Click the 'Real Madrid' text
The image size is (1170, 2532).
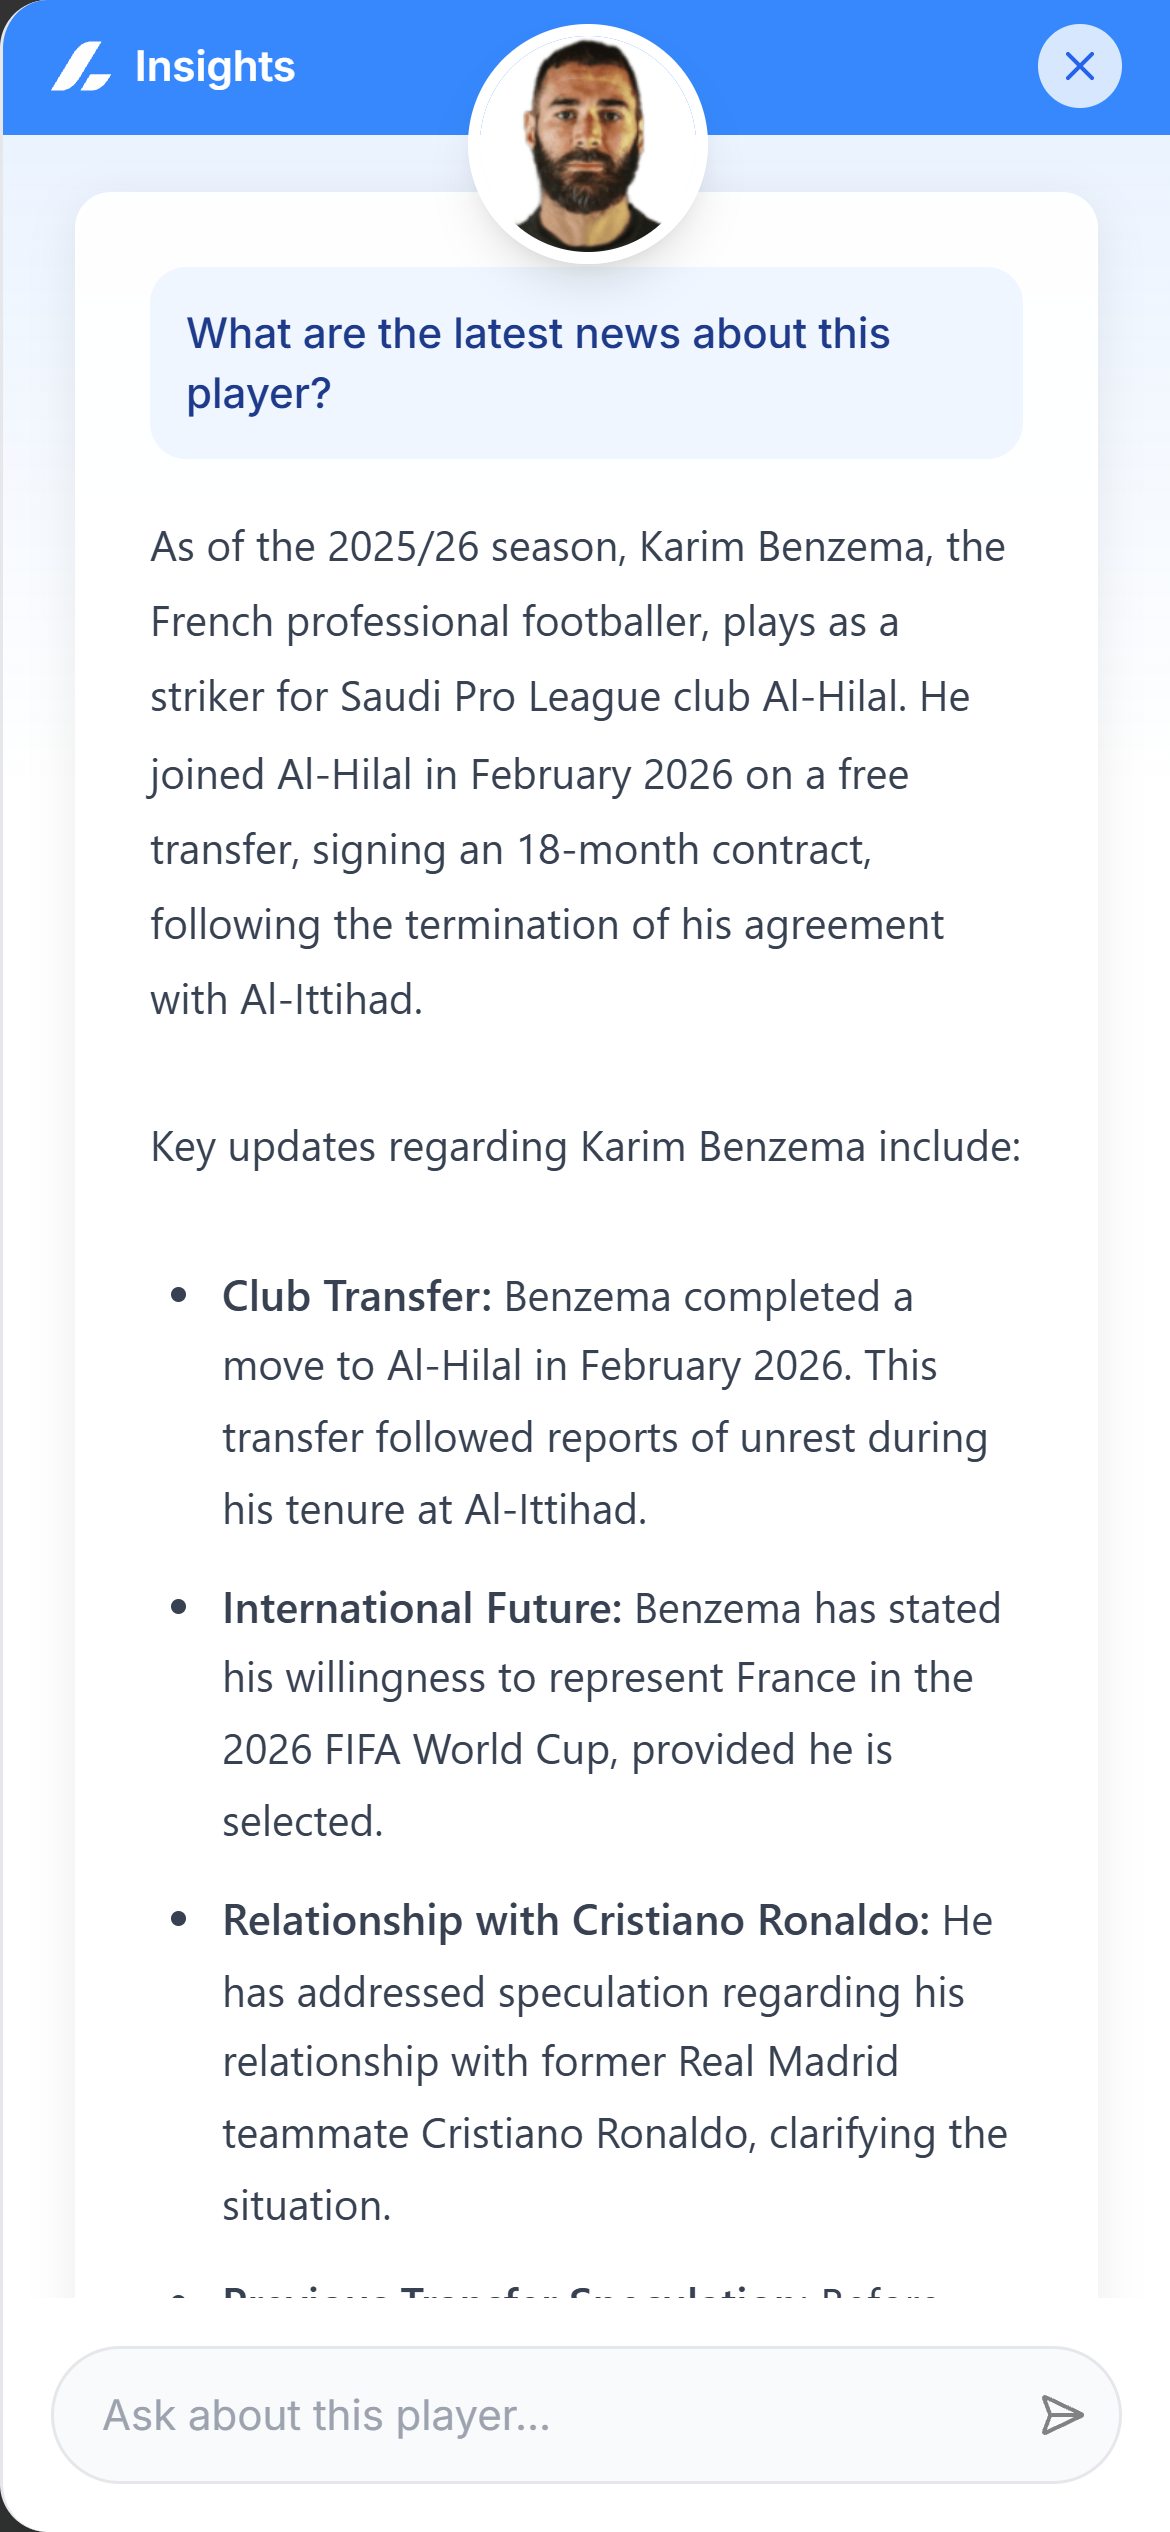(x=788, y=2063)
